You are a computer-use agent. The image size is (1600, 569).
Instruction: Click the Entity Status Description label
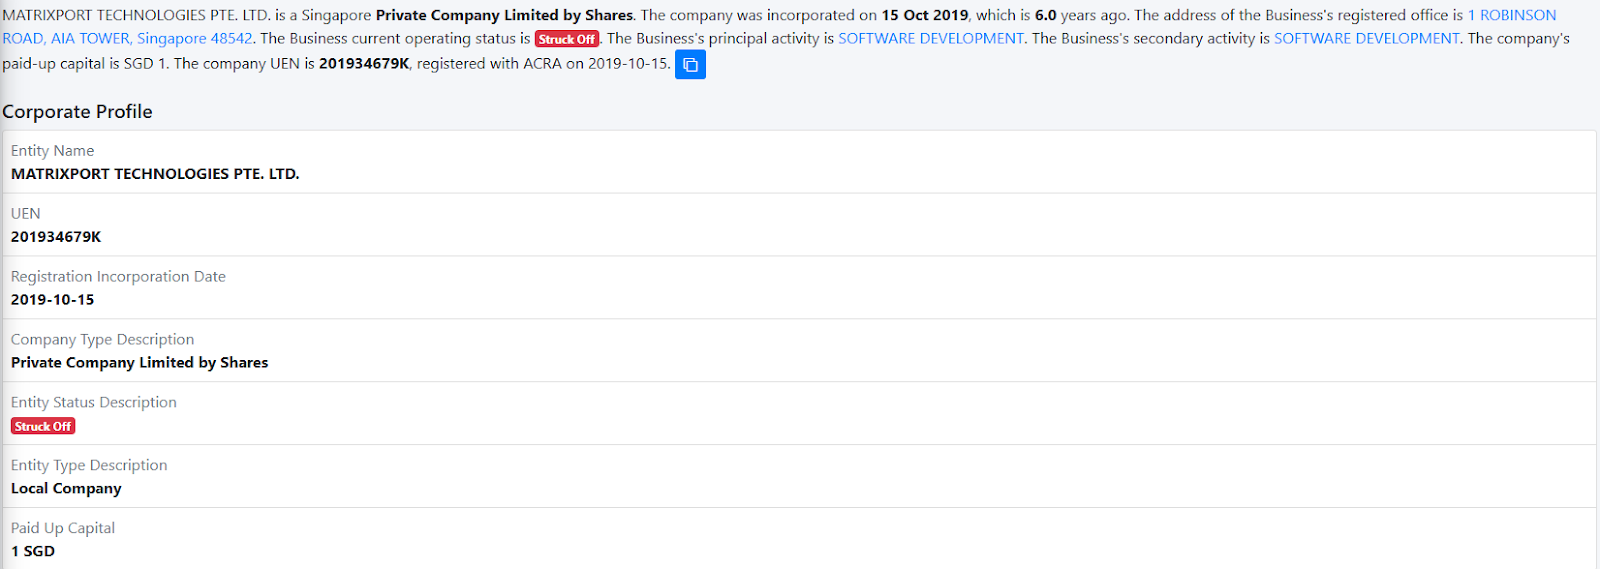[x=93, y=403]
